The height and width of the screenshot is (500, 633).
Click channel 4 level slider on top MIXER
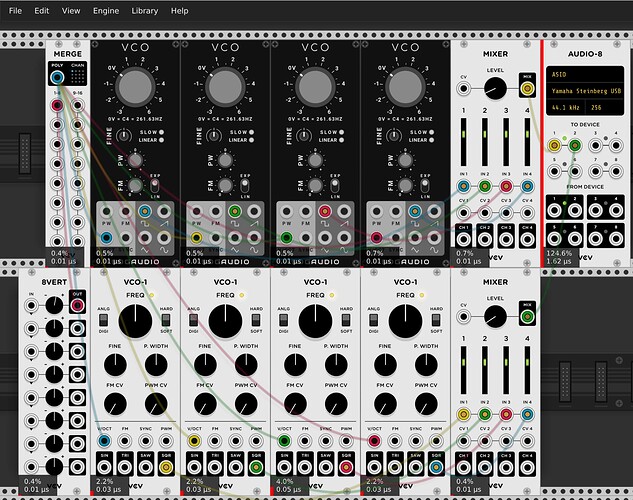tap(527, 142)
